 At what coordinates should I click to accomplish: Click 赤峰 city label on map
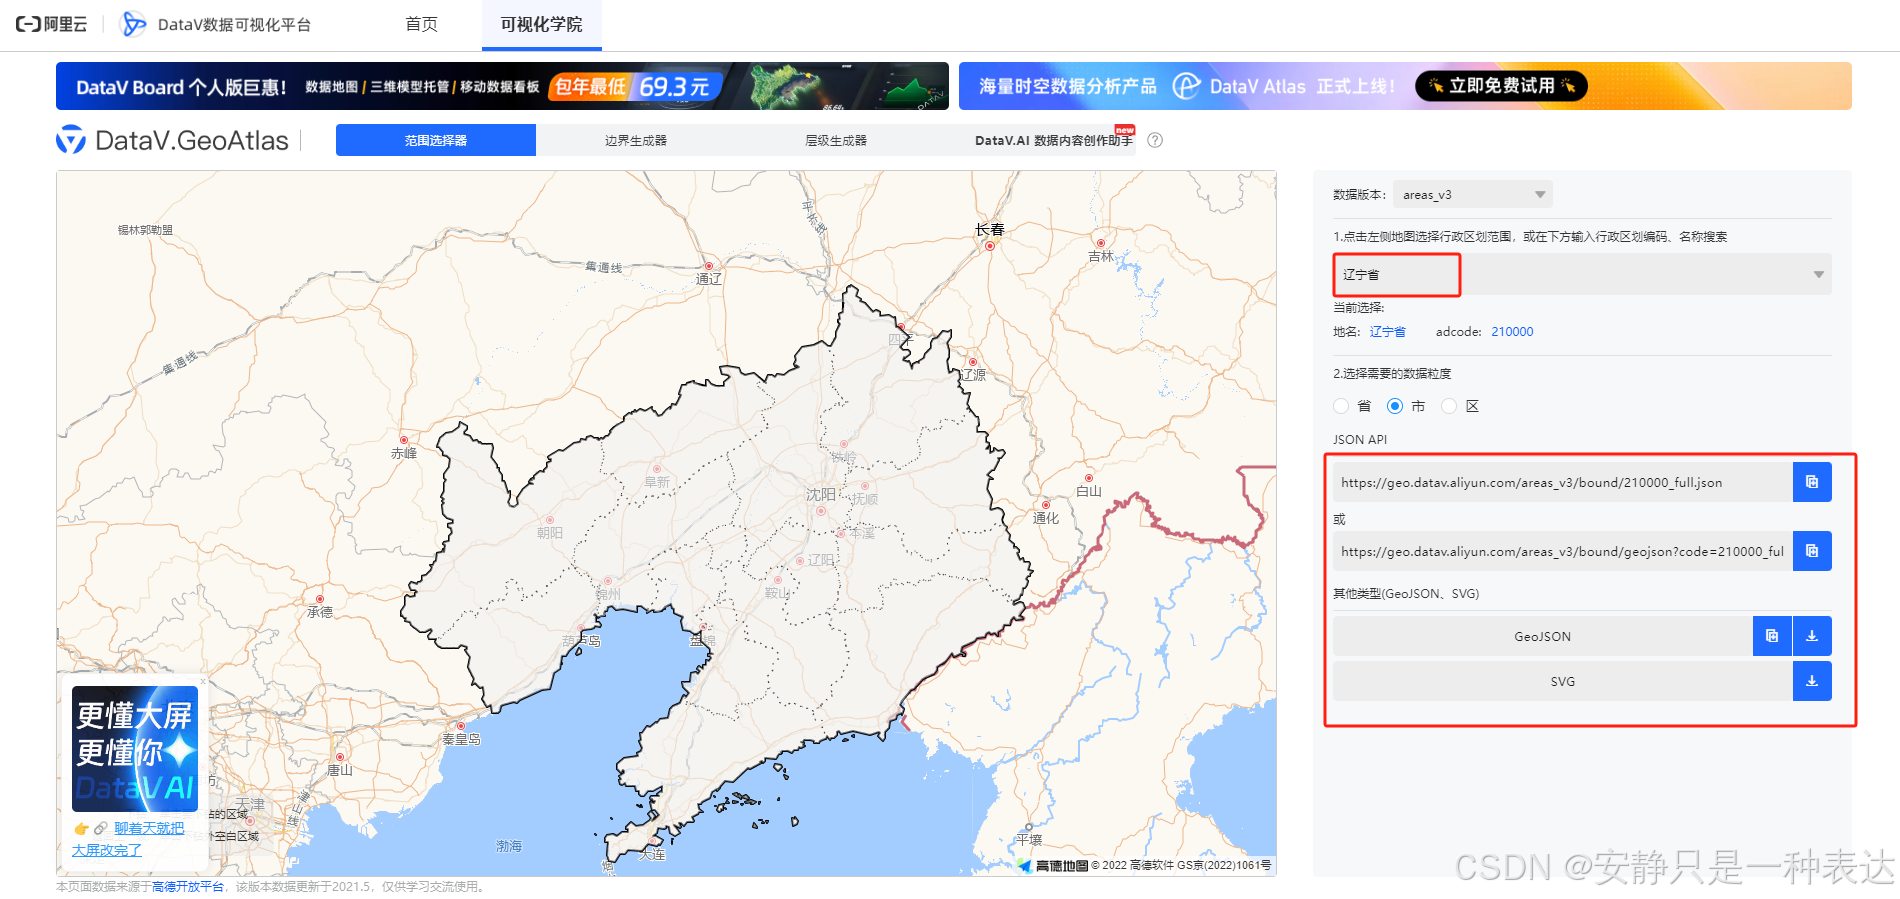pyautogui.click(x=404, y=453)
